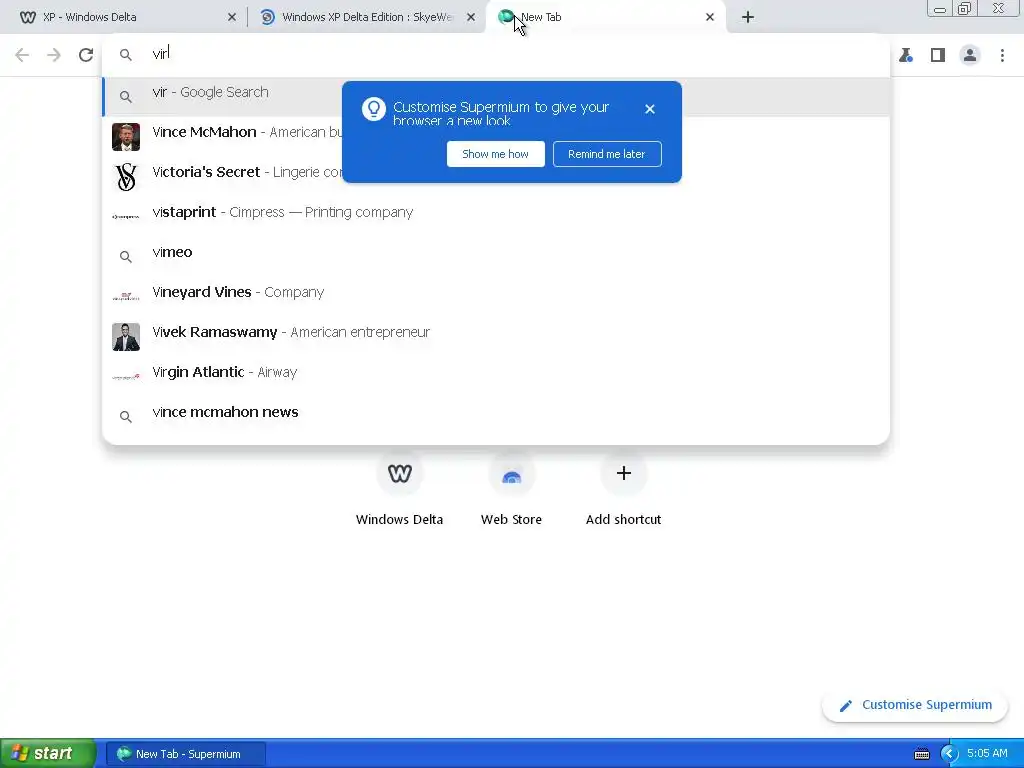Click the address bar search magnifier icon
This screenshot has width=1024, height=768.
[125, 55]
